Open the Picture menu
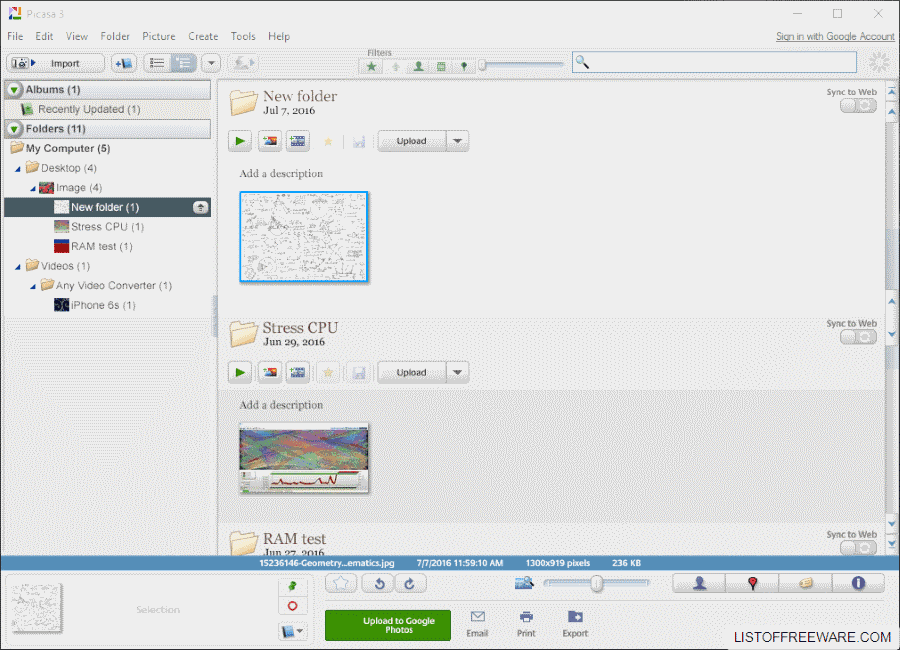Viewport: 900px width, 650px height. coord(159,36)
